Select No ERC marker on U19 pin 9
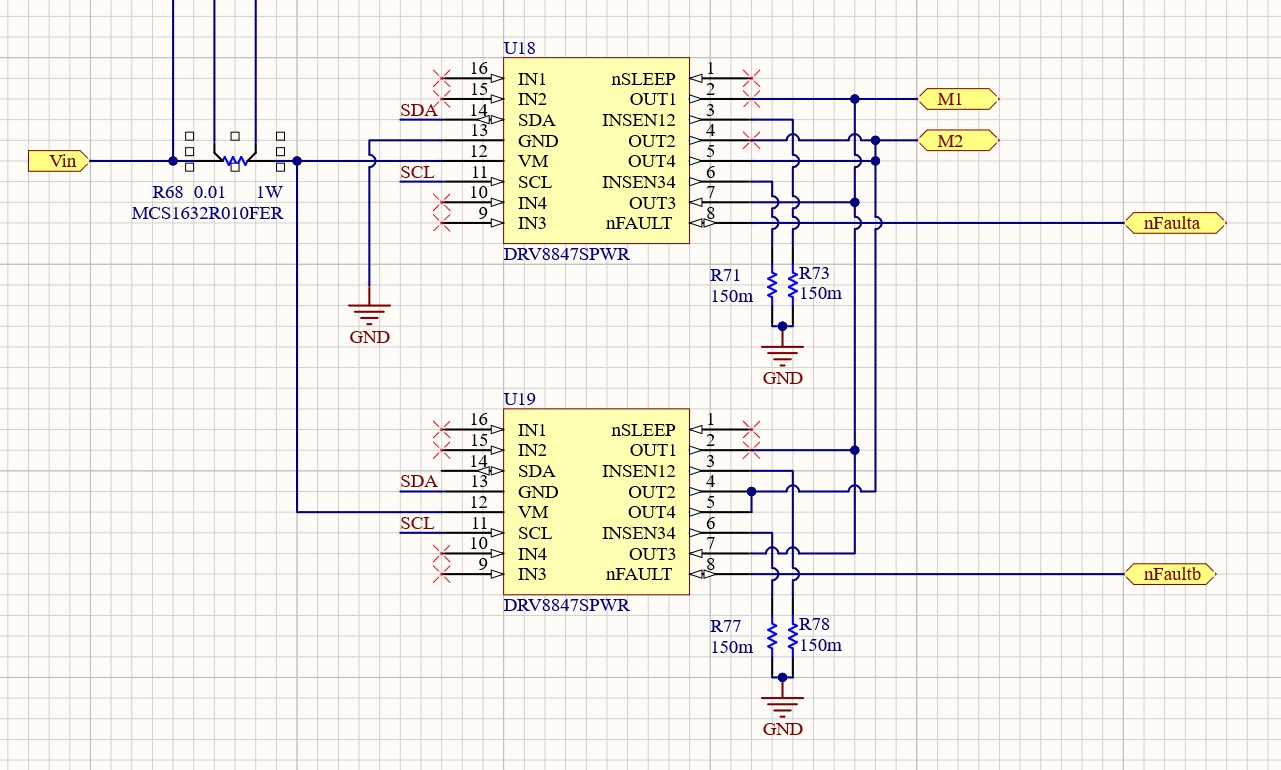The height and width of the screenshot is (770, 1281). pyautogui.click(x=439, y=574)
